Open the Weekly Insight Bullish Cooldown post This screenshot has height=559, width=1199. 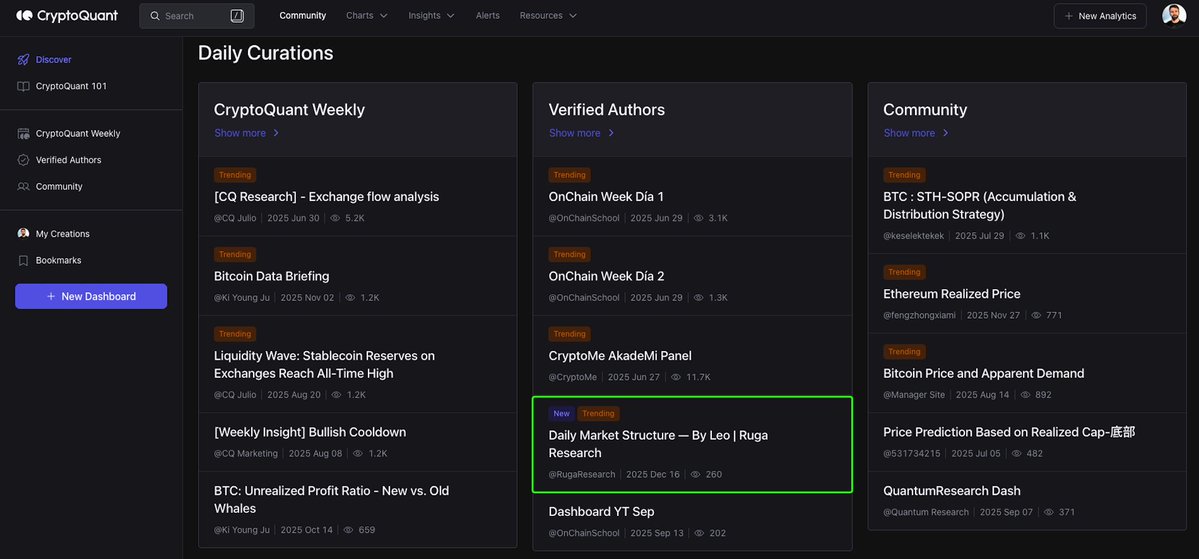coord(310,432)
